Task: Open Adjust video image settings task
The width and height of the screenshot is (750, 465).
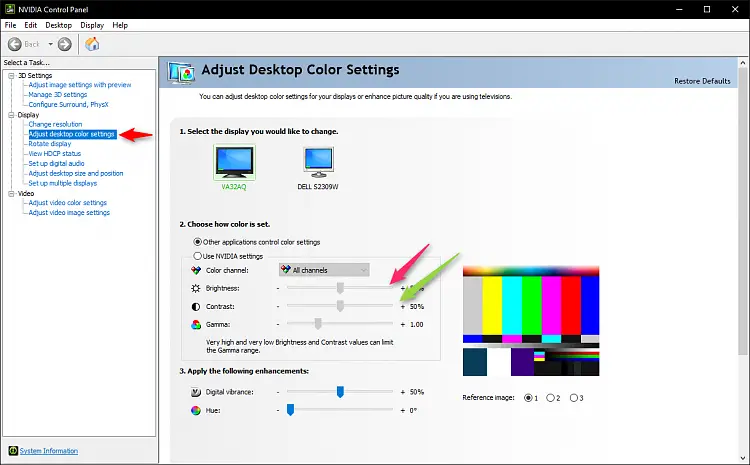Action: pos(69,213)
